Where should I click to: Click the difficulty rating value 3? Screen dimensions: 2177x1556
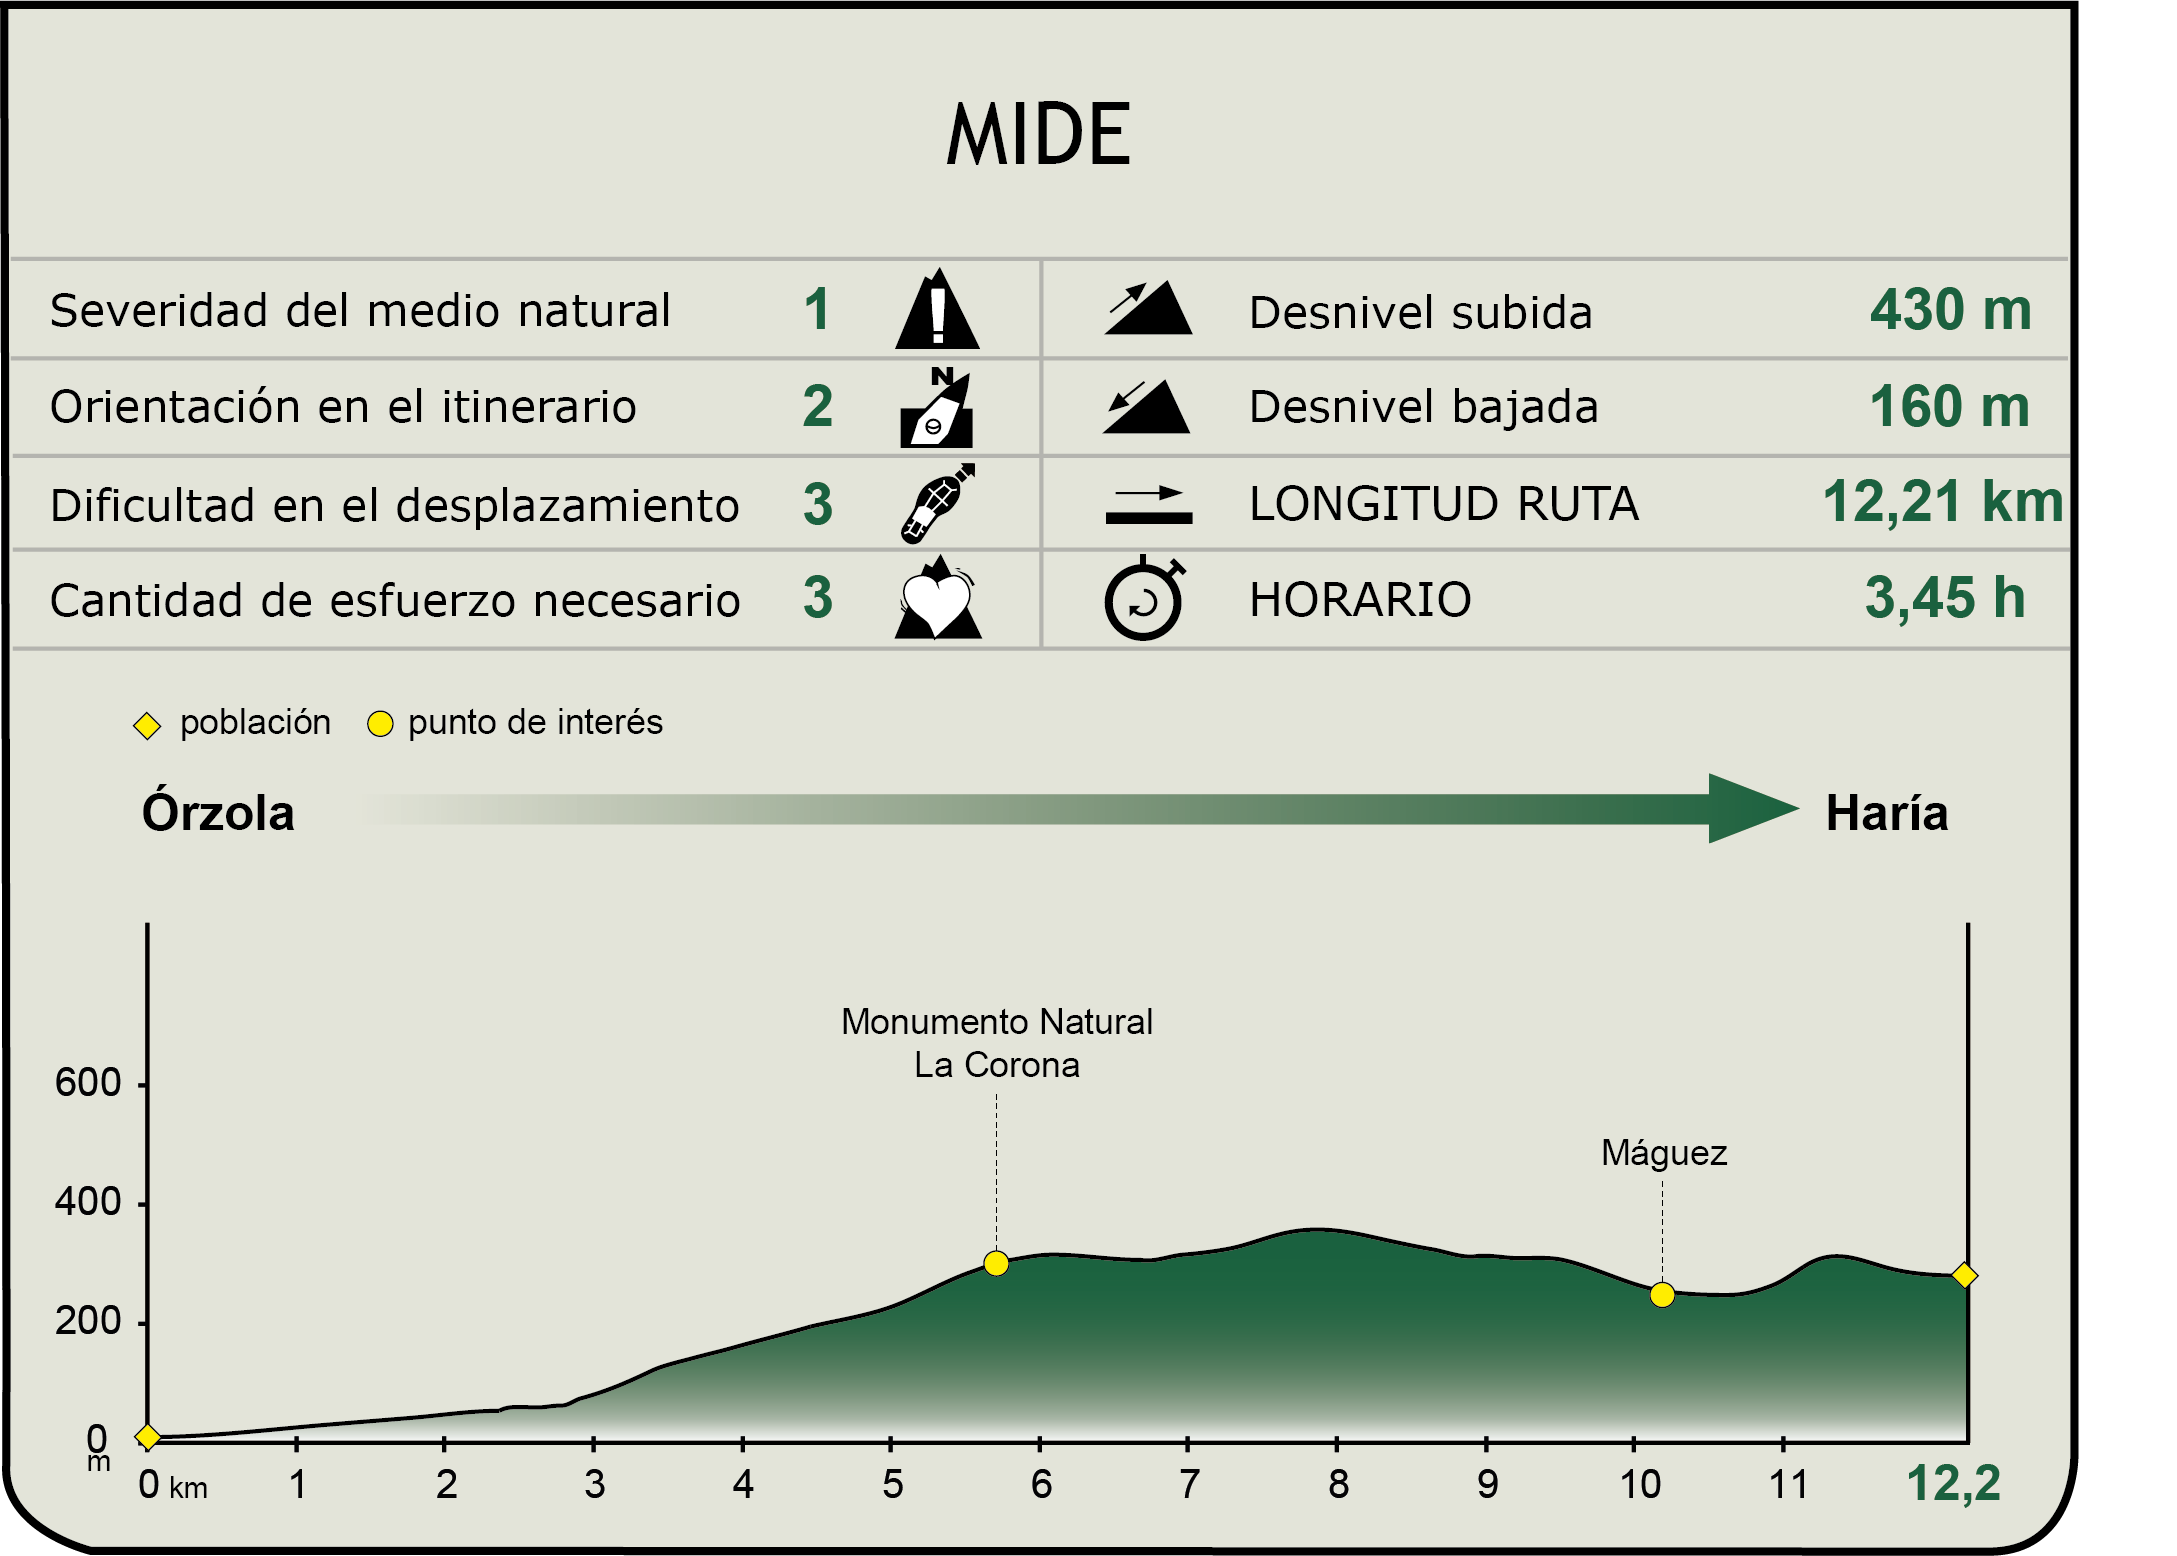[818, 503]
